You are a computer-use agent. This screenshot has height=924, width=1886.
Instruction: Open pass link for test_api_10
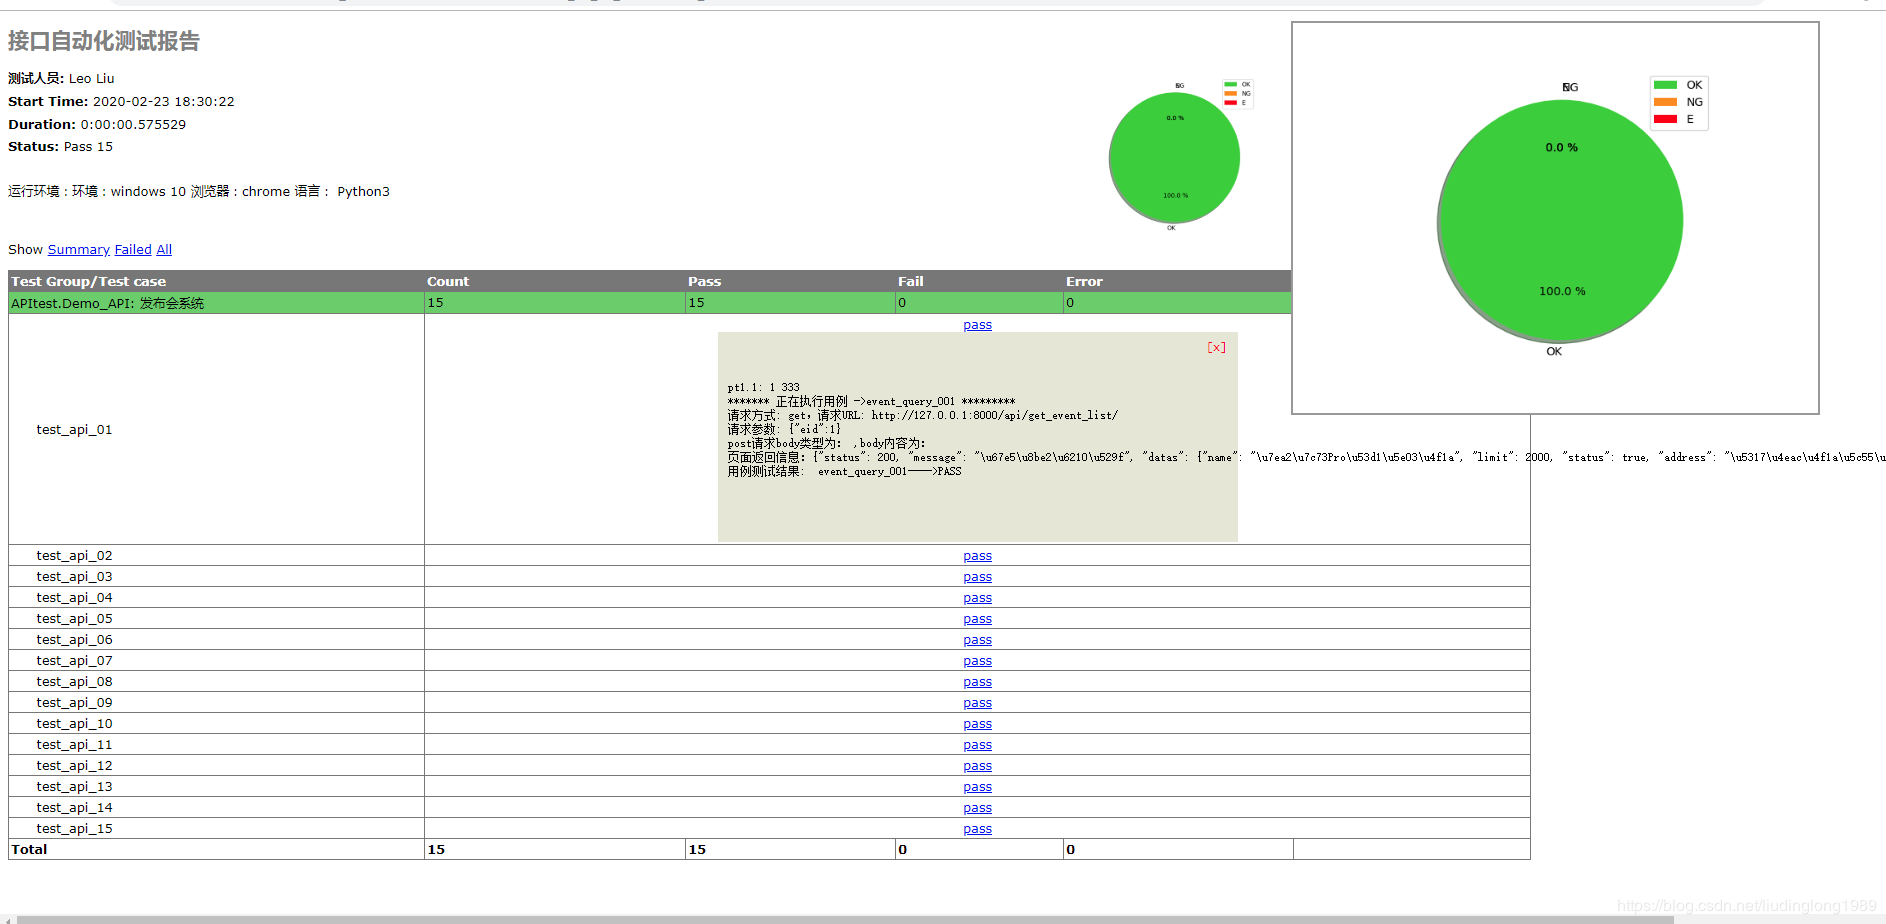977,724
